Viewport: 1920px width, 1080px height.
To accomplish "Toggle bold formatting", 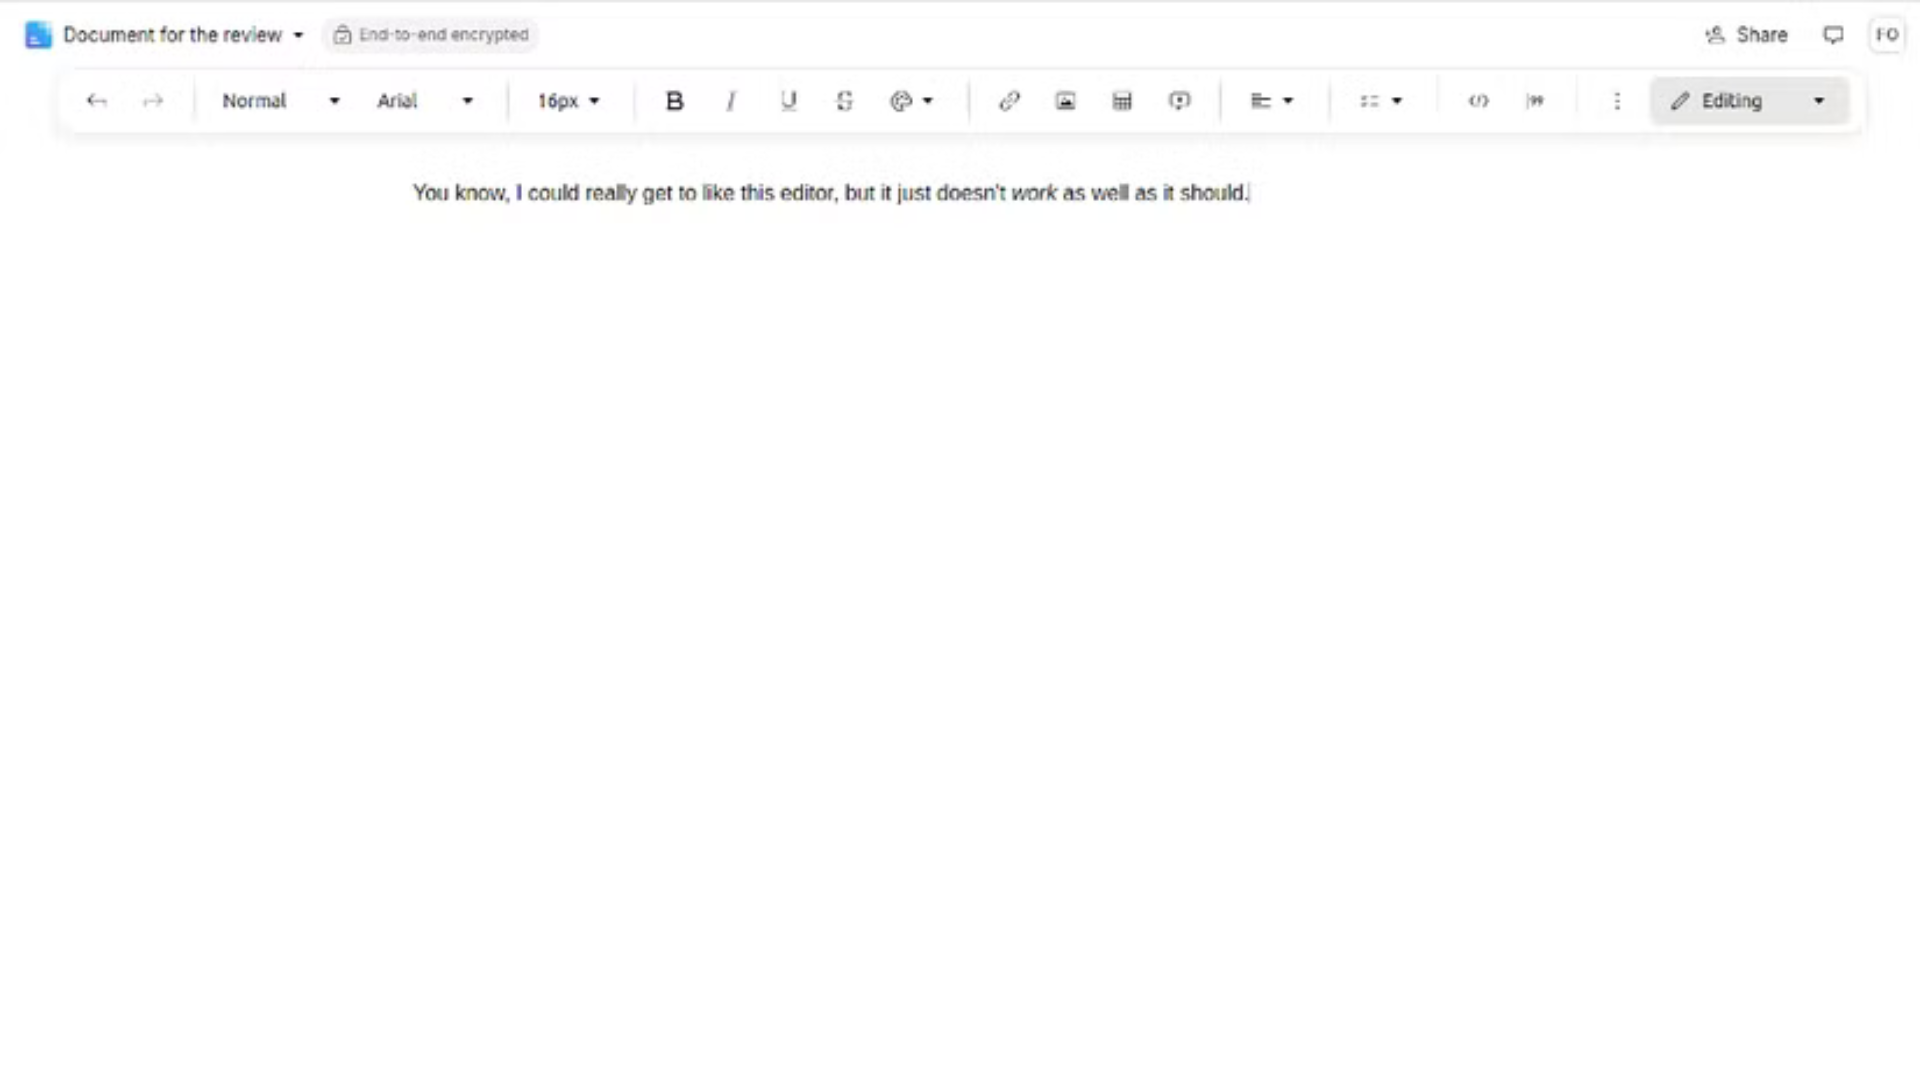I will [674, 101].
